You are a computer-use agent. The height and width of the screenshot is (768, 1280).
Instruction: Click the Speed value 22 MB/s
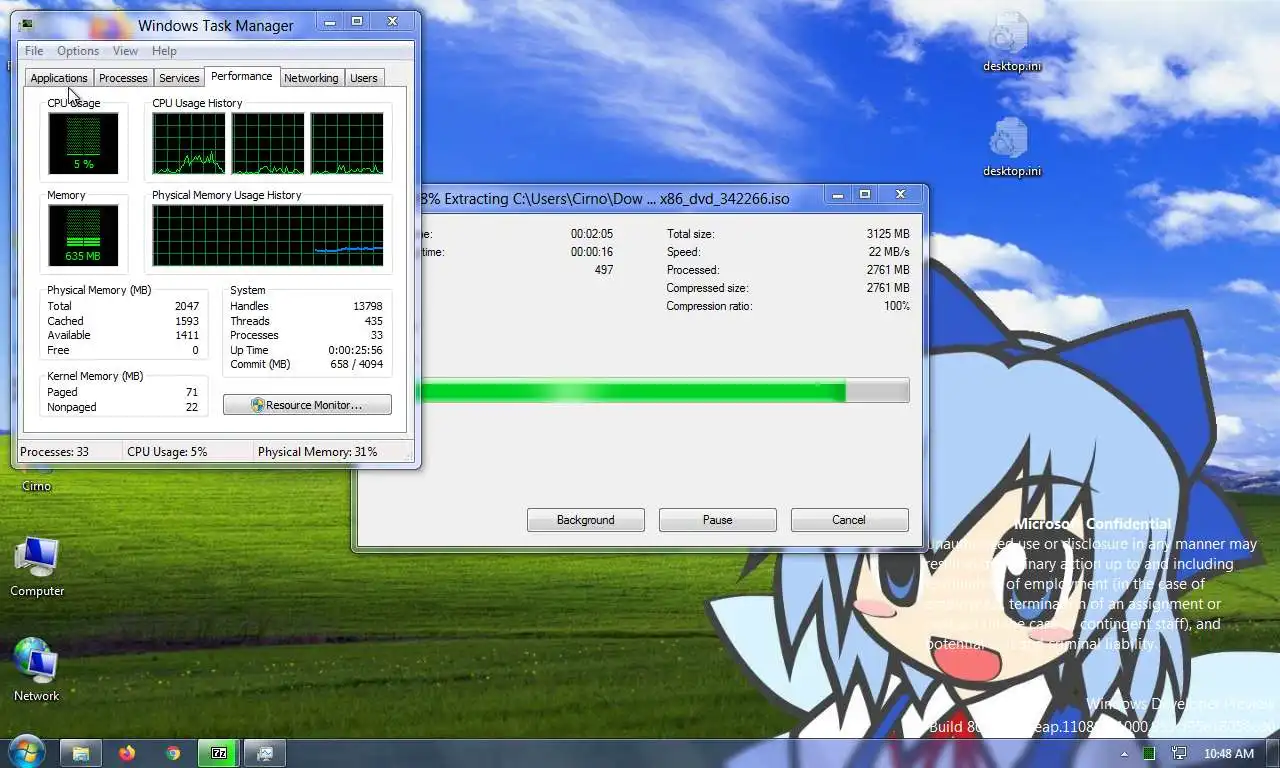889,252
